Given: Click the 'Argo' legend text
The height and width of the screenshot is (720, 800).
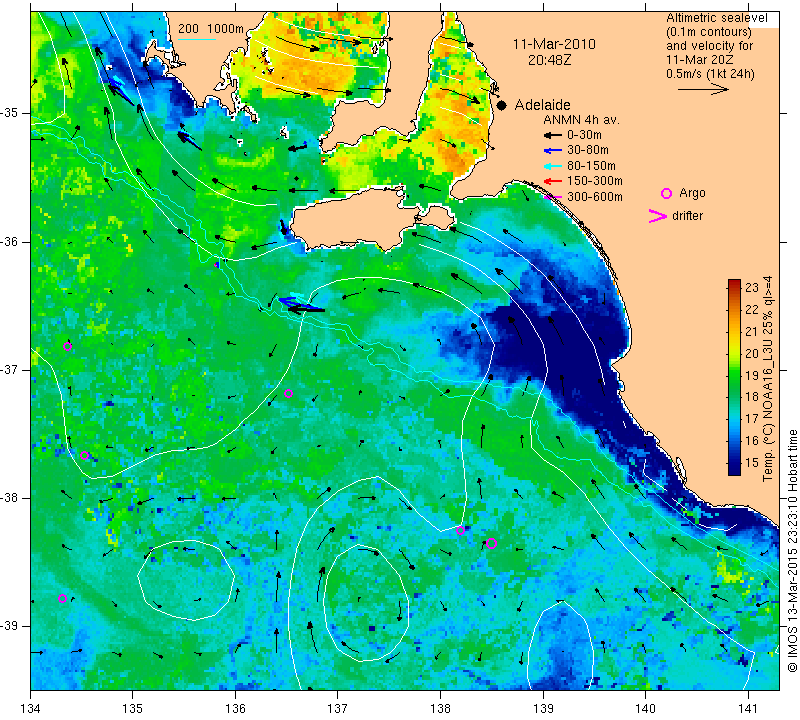Looking at the screenshot, I should click(692, 193).
